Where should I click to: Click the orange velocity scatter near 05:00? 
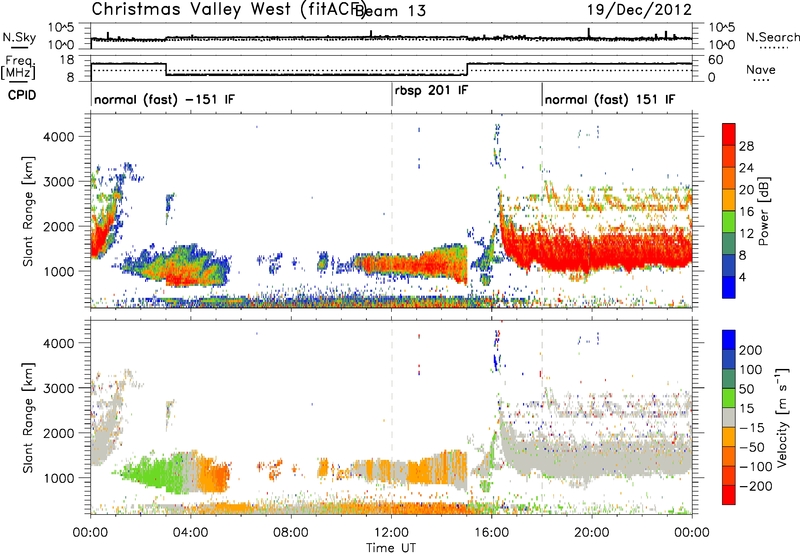pyautogui.click(x=214, y=474)
